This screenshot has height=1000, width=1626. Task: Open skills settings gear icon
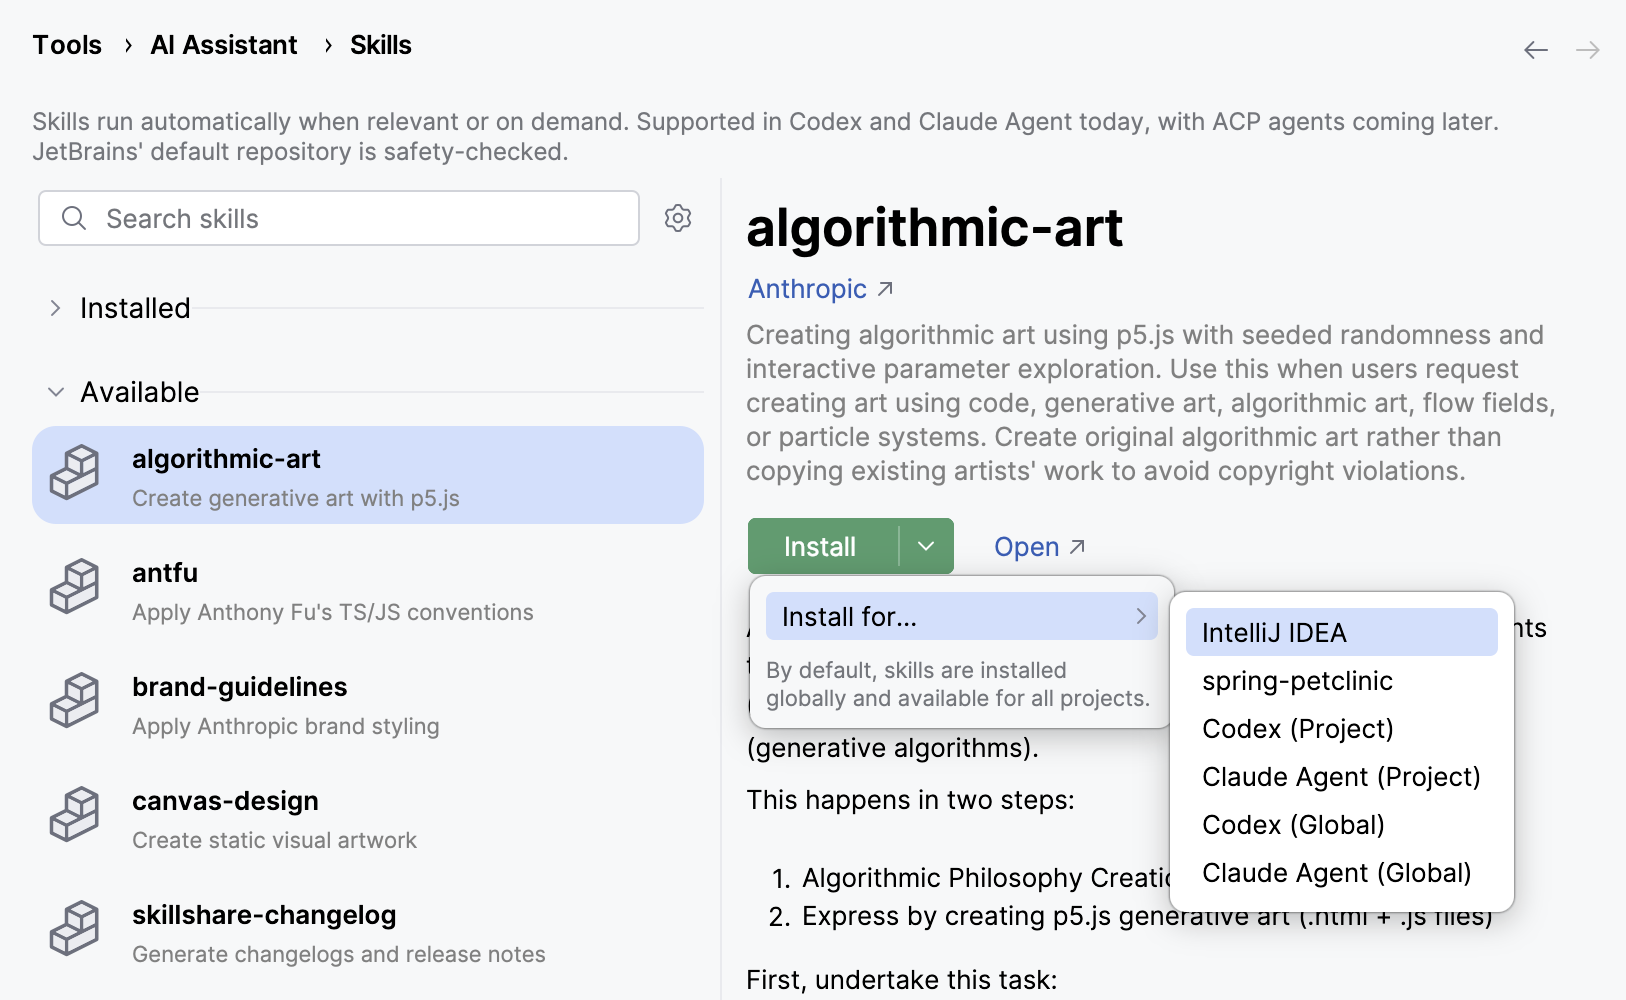[678, 218]
